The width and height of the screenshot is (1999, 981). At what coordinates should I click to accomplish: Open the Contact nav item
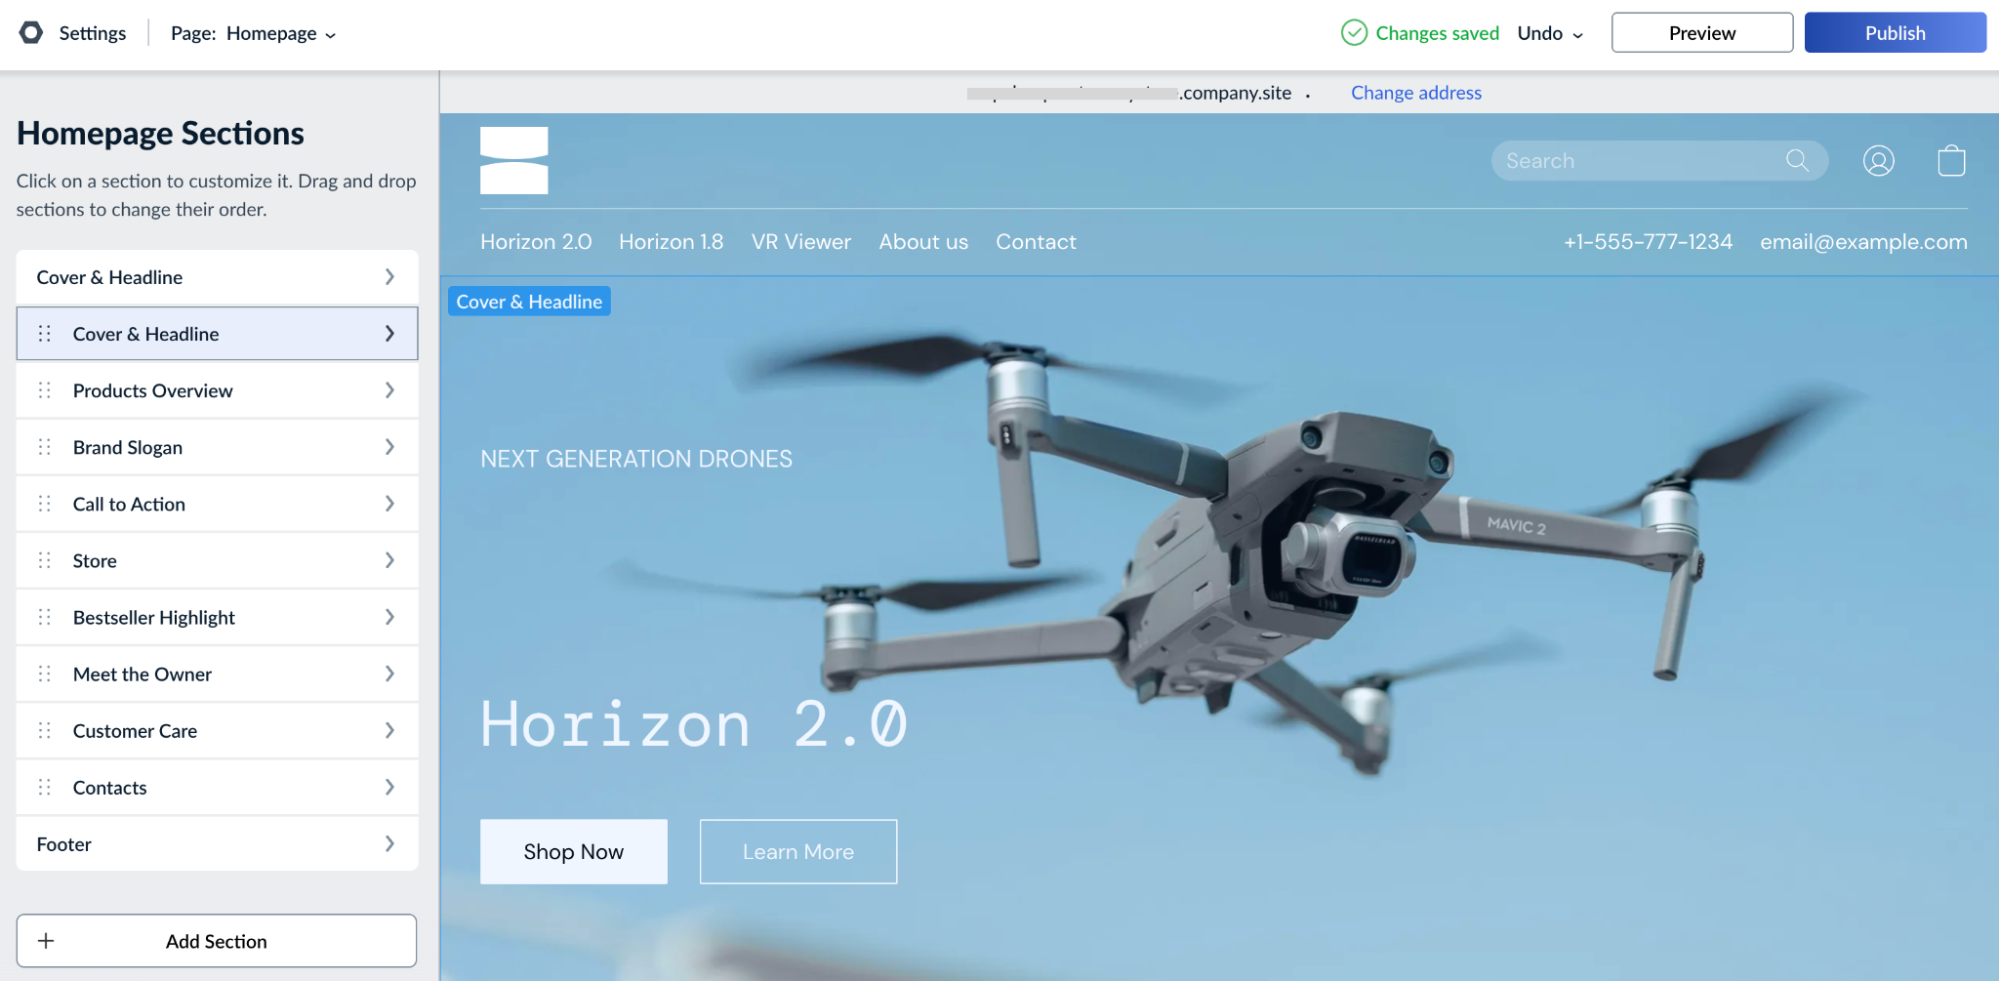pos(1036,242)
